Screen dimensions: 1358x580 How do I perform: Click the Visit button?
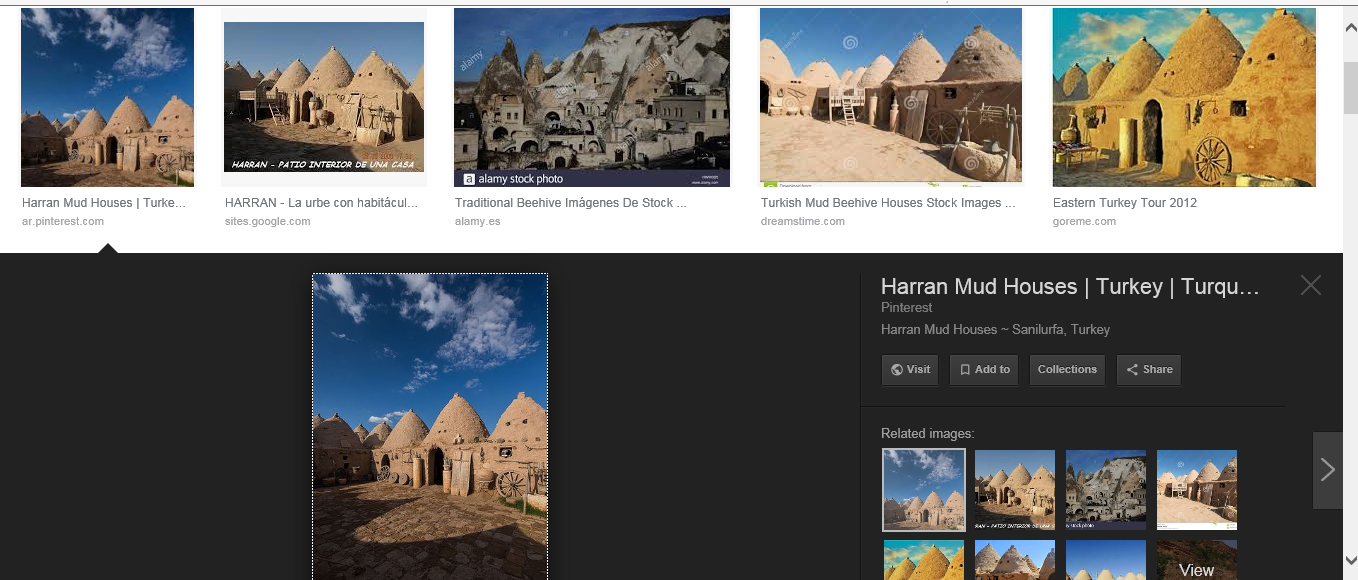tap(911, 370)
